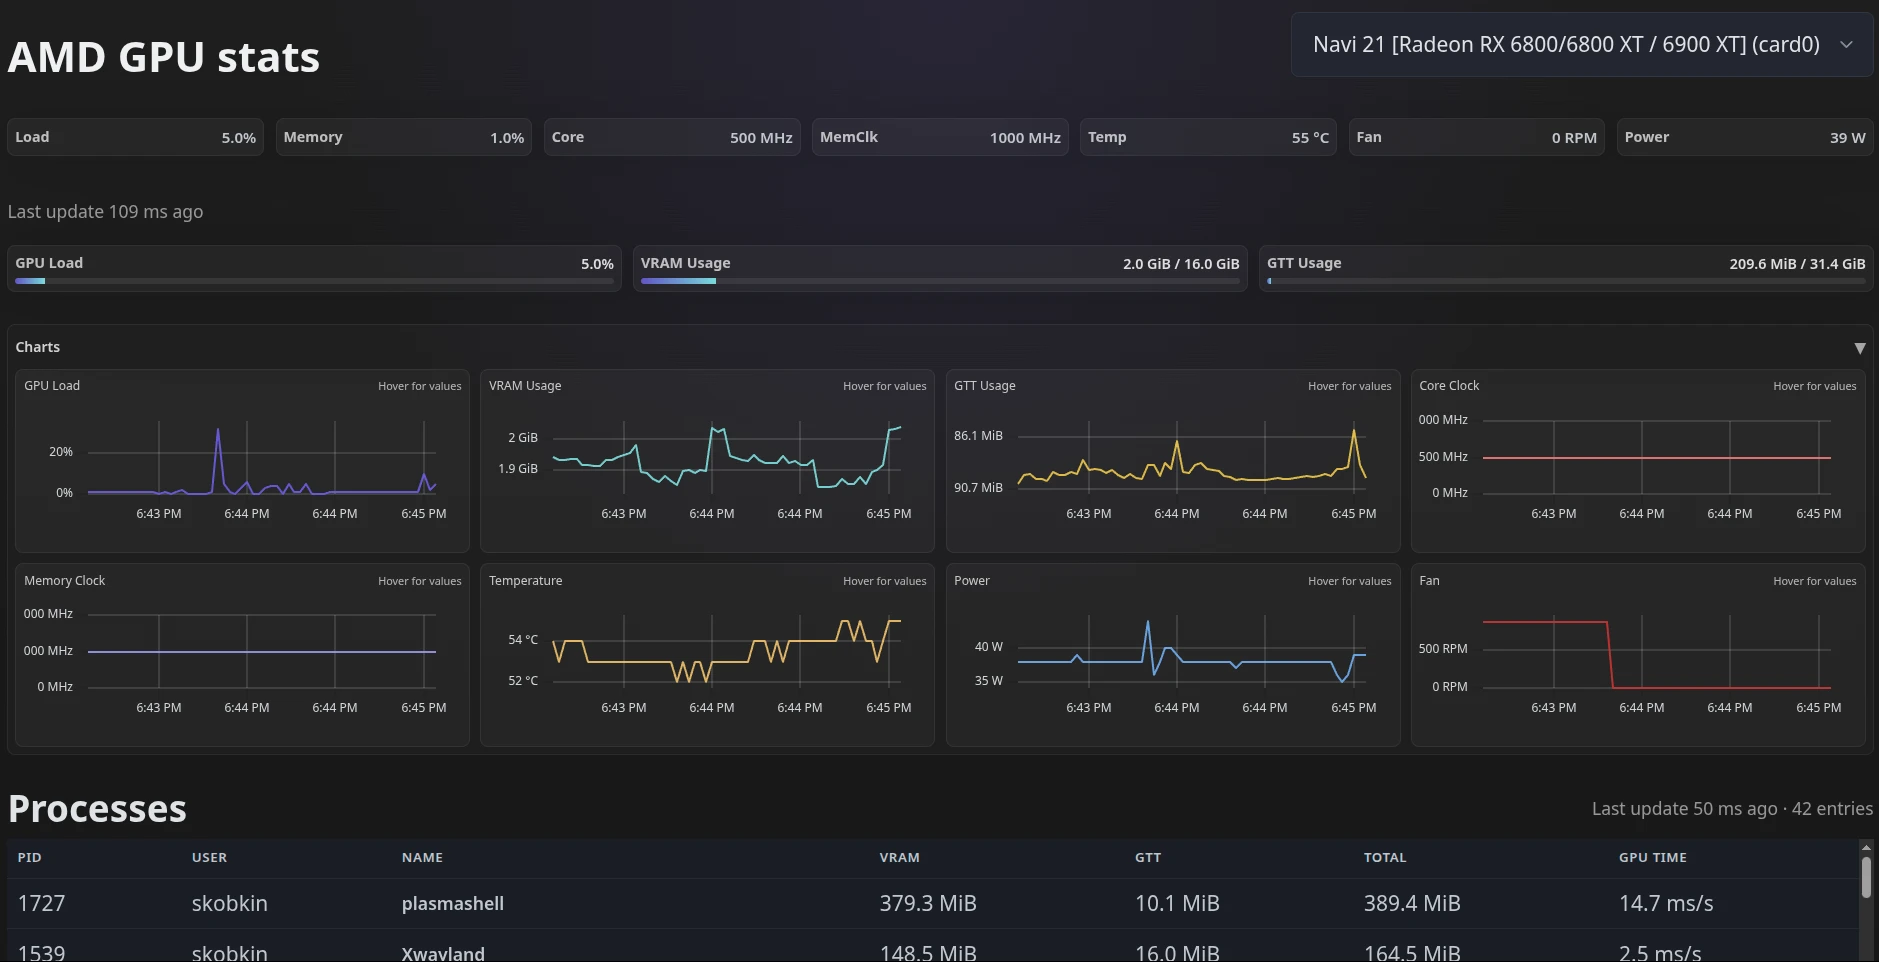Click the 14.7 ms/s GPU time value

(1666, 903)
